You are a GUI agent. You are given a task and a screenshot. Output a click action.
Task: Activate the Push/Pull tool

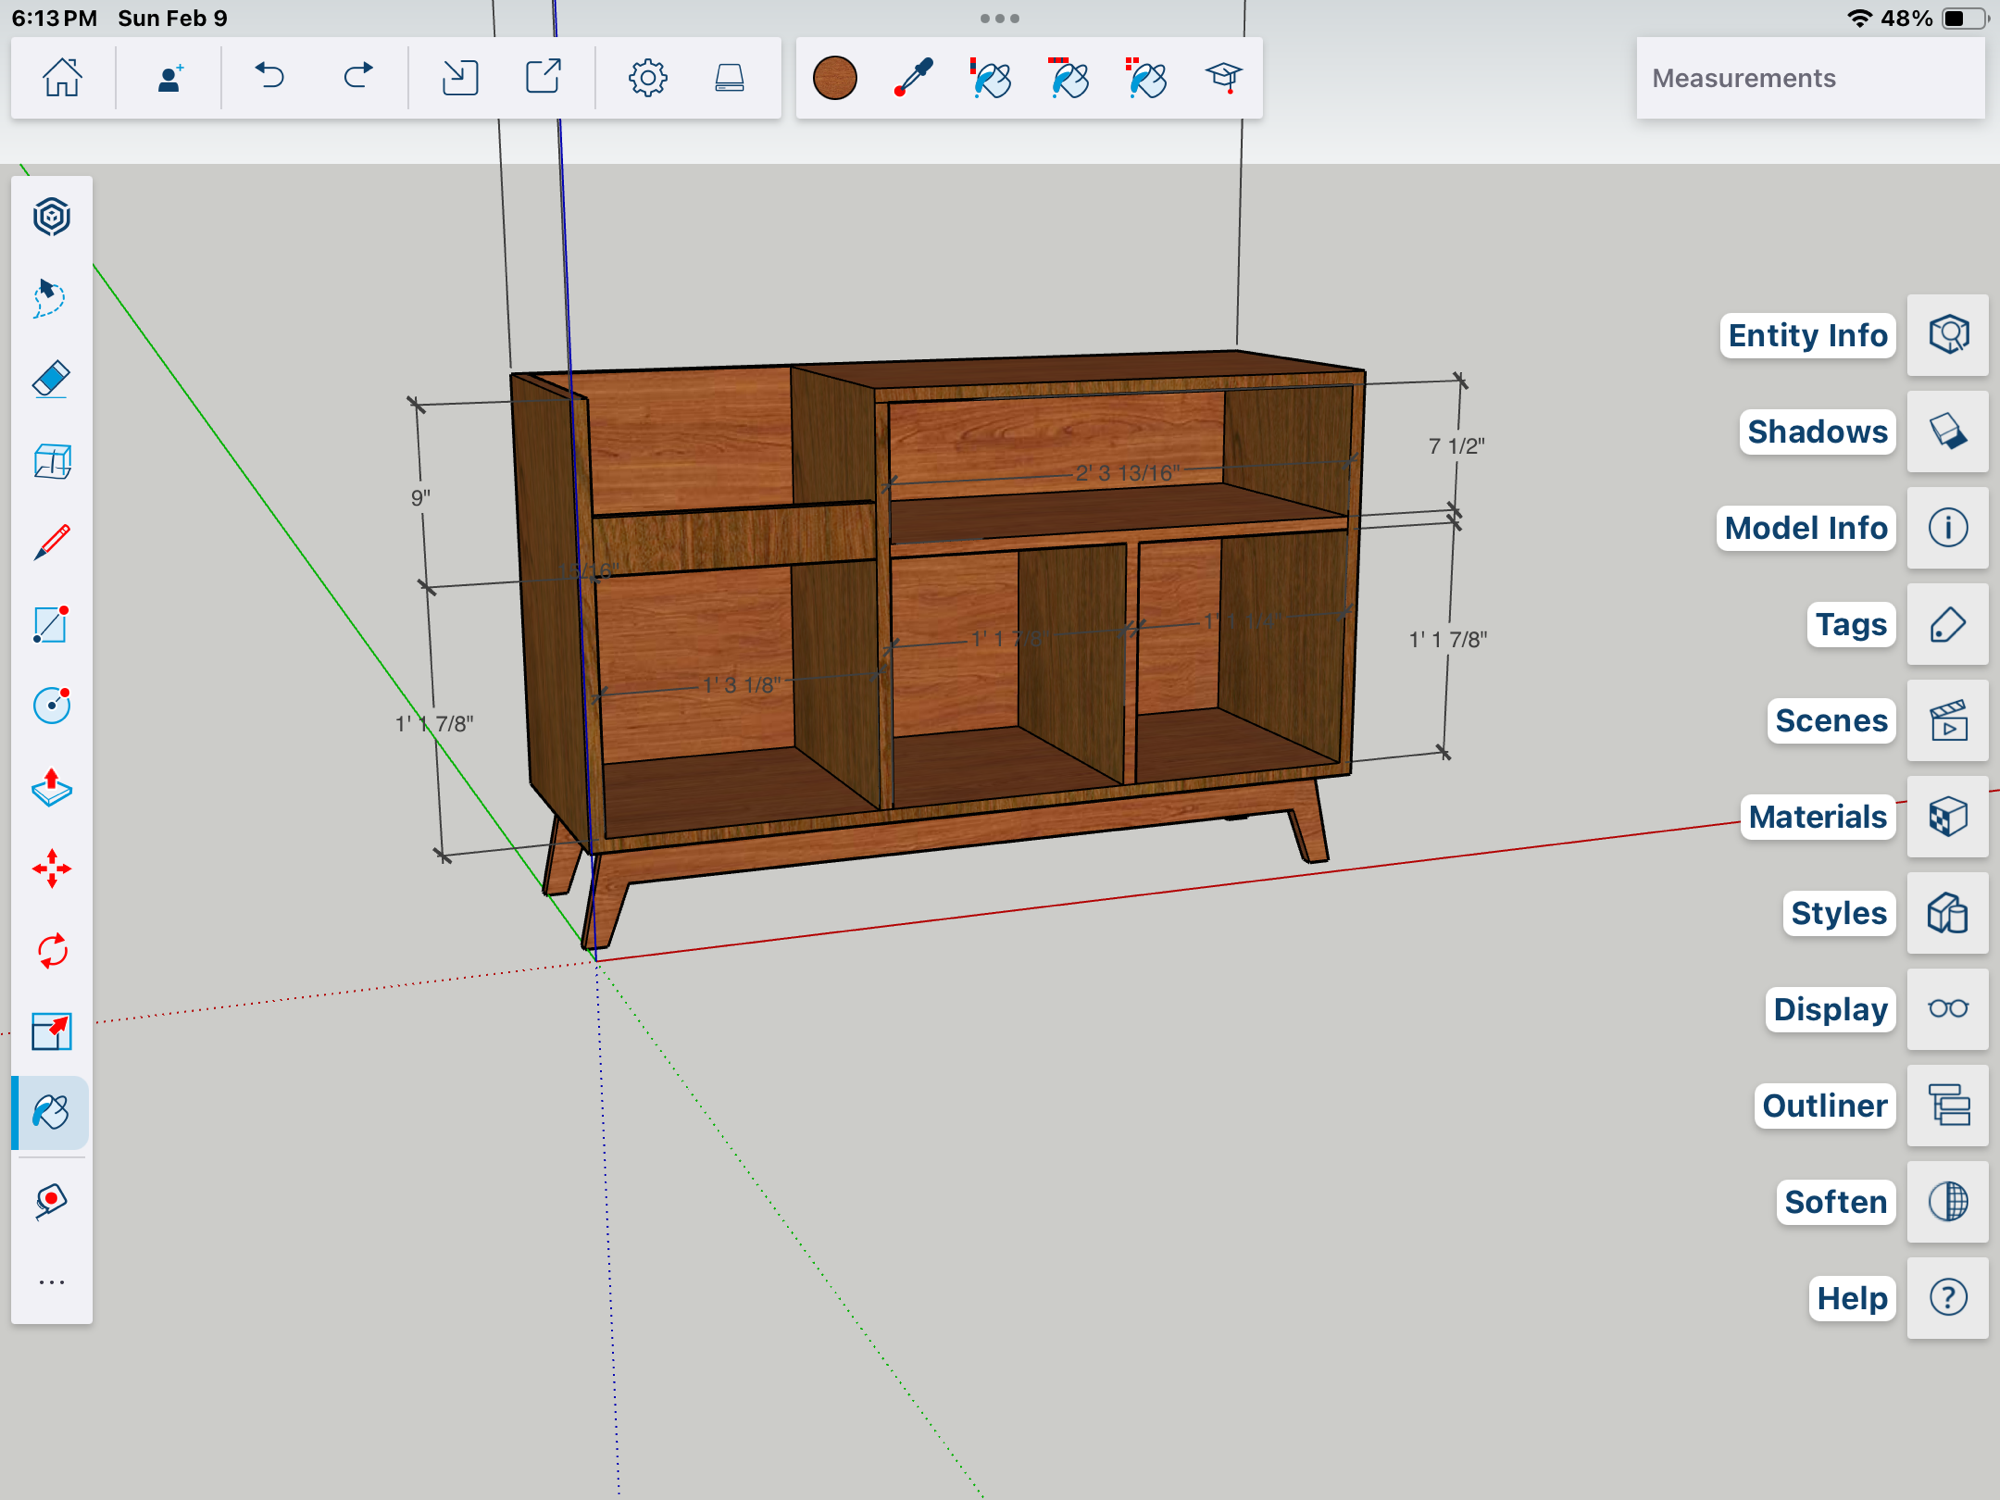click(x=51, y=788)
